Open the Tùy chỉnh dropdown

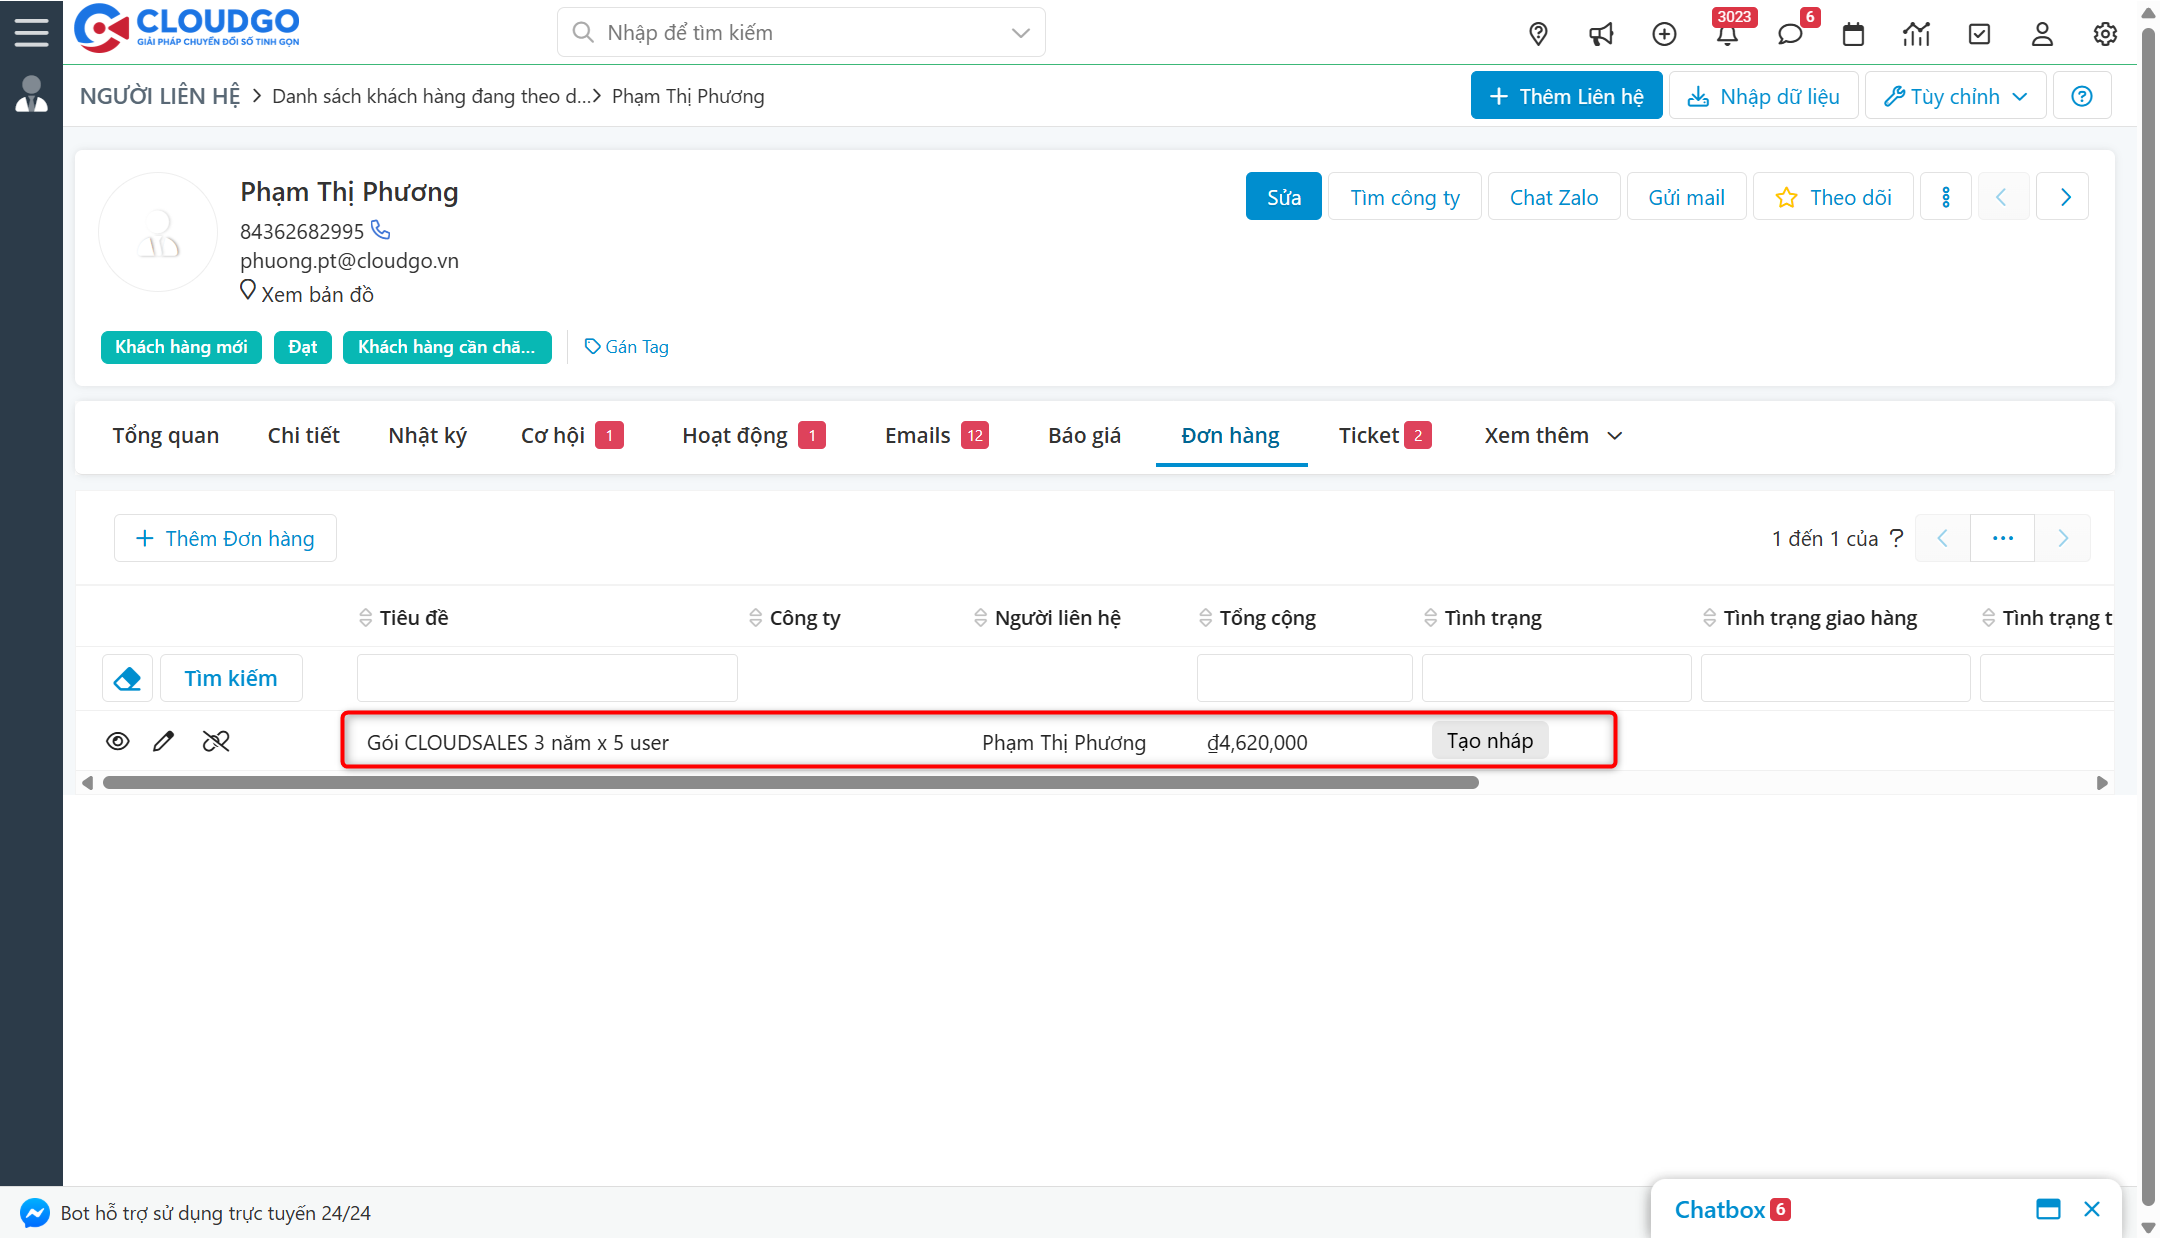pyautogui.click(x=1955, y=96)
